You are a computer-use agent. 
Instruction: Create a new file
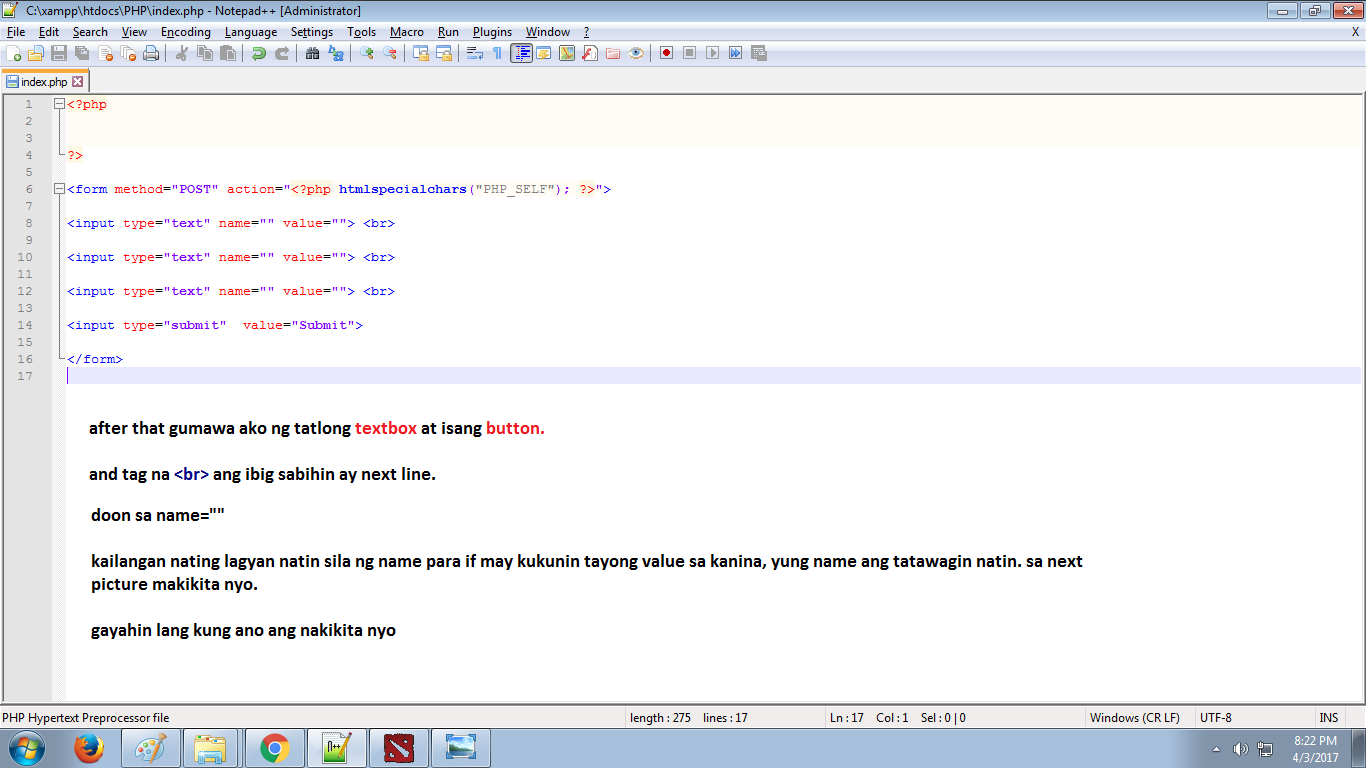[14, 54]
